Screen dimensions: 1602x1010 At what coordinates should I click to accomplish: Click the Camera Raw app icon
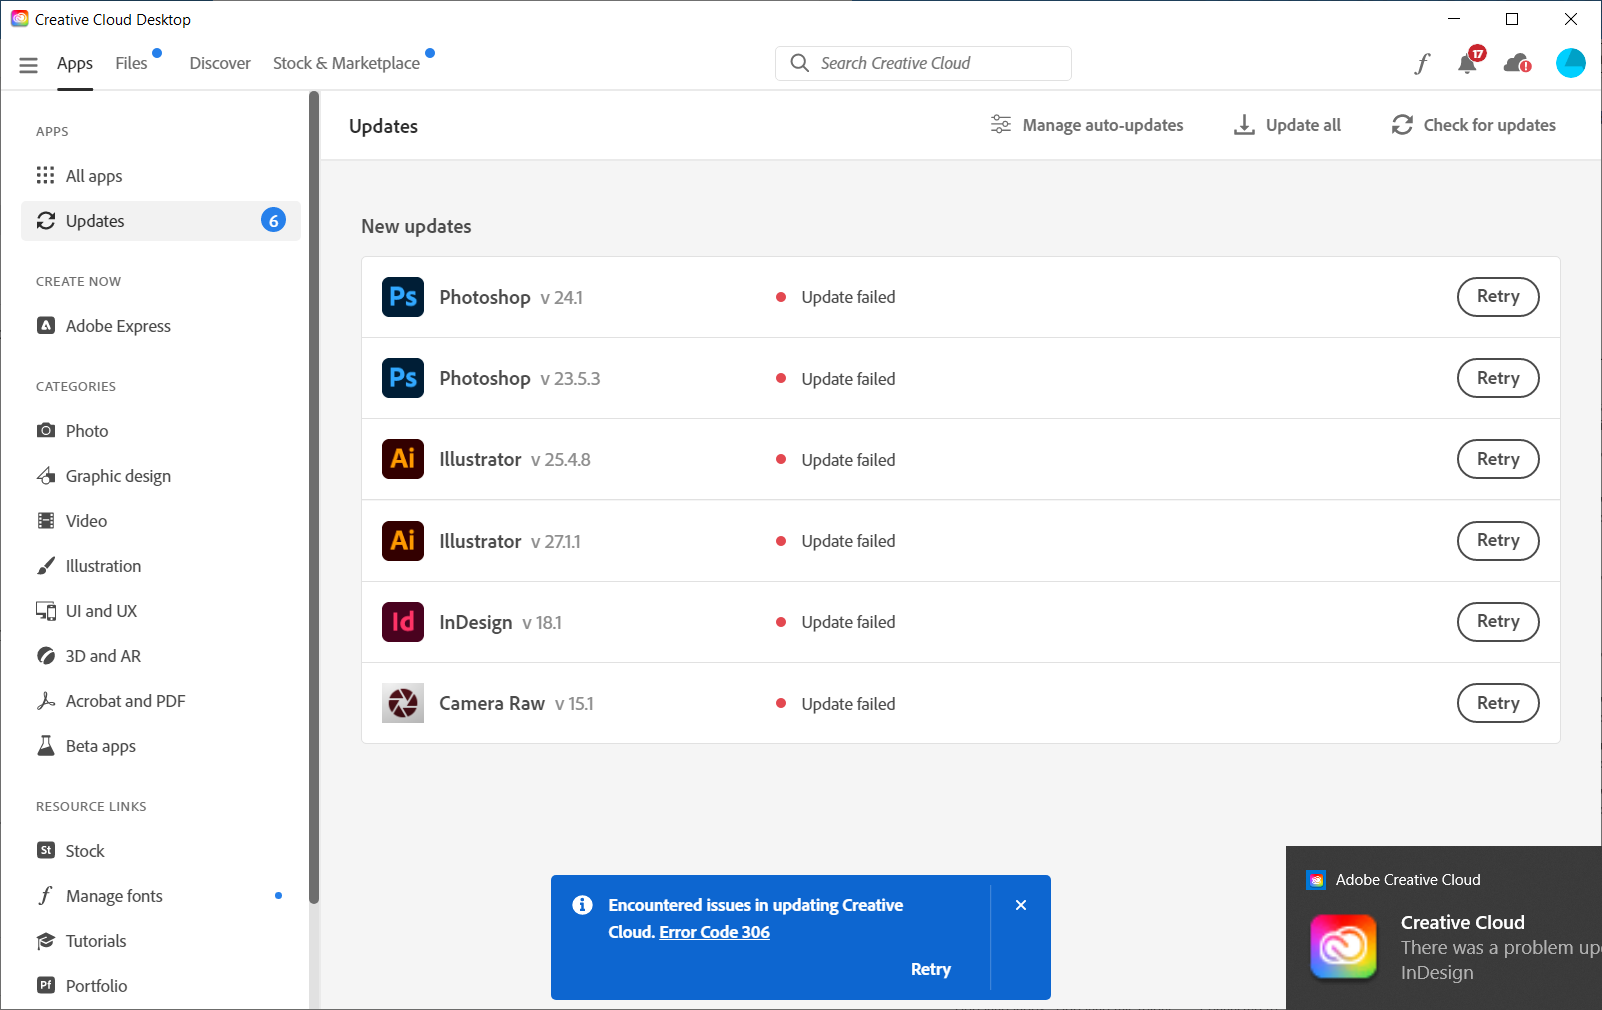tap(402, 703)
